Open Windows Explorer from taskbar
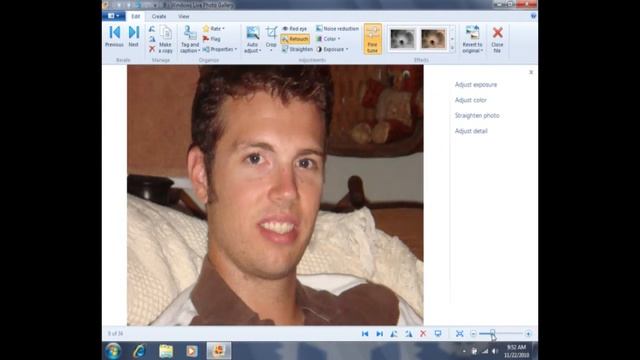The height and width of the screenshot is (360, 640). coord(166,351)
